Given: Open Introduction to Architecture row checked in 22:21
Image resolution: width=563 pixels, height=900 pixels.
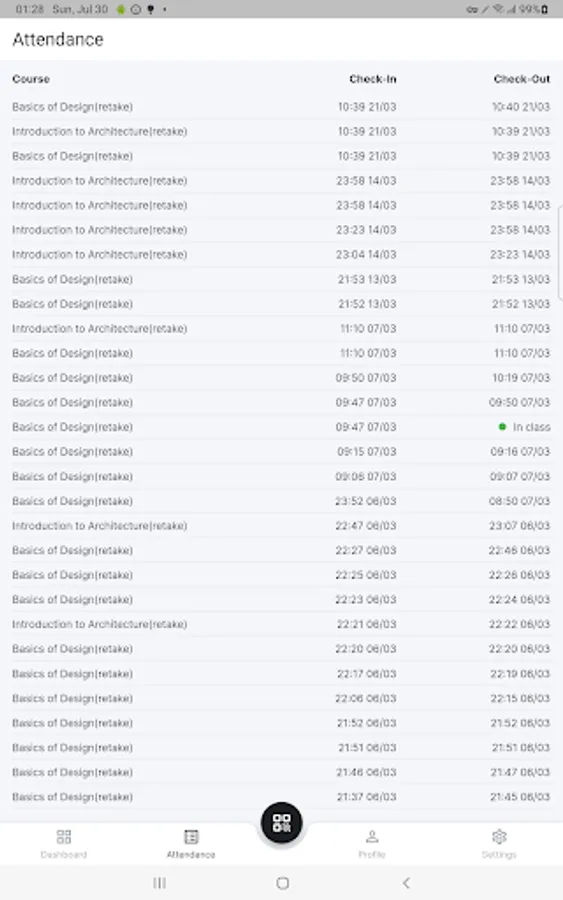Looking at the screenshot, I should click(281, 624).
